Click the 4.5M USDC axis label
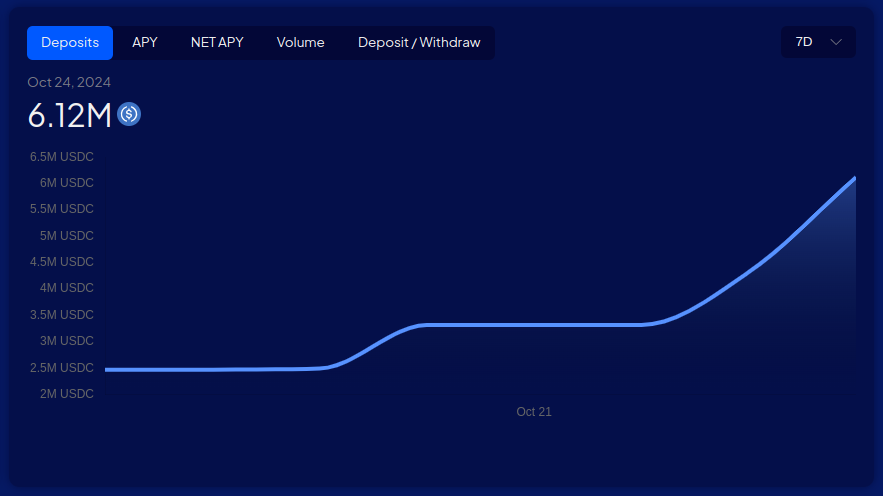 [x=62, y=262]
